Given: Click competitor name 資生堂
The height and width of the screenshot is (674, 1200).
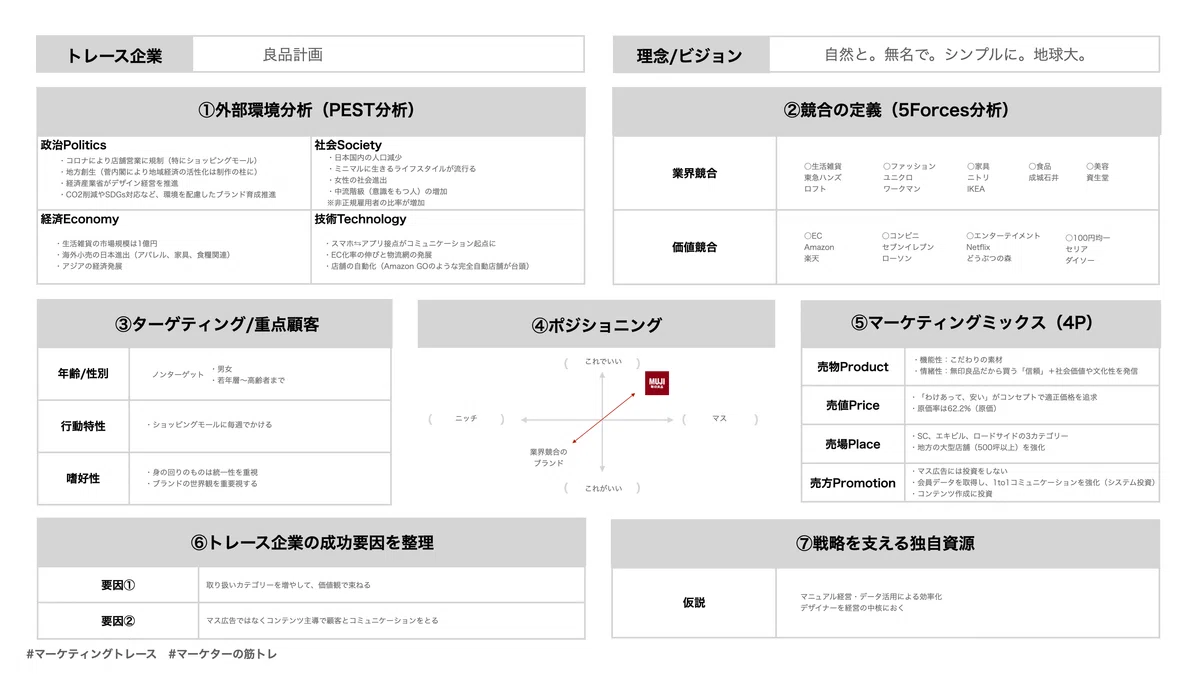Looking at the screenshot, I should click(1097, 177).
